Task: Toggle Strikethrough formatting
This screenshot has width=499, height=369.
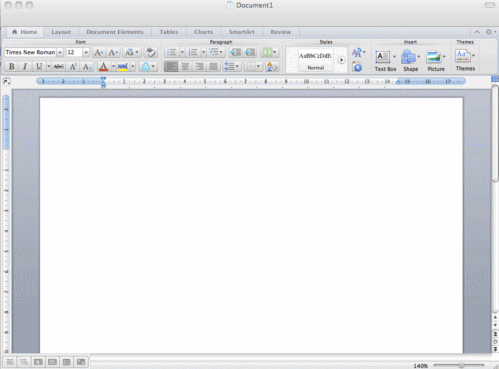Action: (x=59, y=67)
